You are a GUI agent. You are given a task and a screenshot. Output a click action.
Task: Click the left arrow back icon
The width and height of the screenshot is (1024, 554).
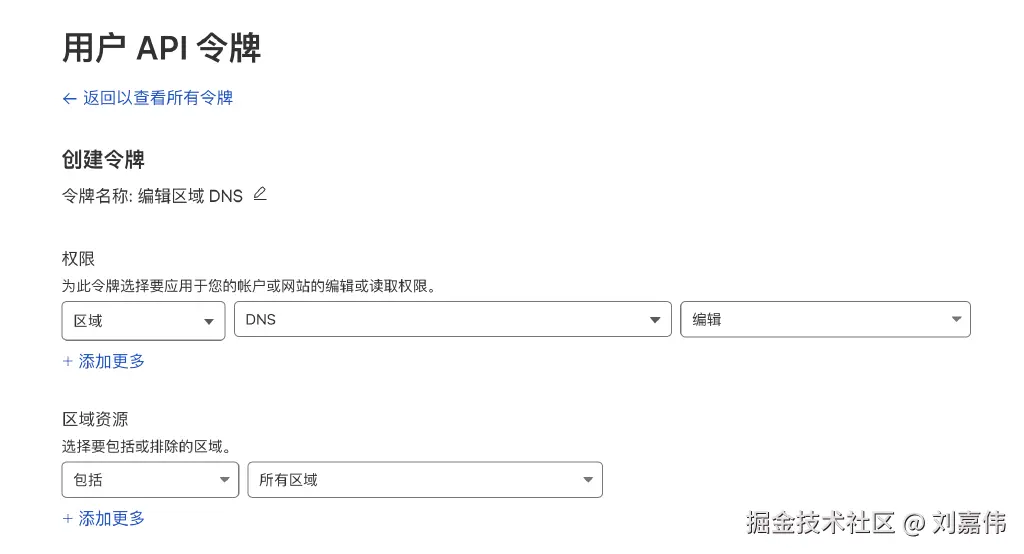pyautogui.click(x=69, y=98)
